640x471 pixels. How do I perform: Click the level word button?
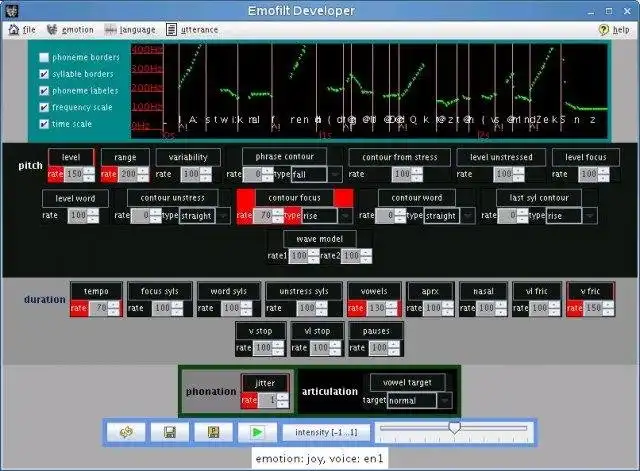click(75, 198)
